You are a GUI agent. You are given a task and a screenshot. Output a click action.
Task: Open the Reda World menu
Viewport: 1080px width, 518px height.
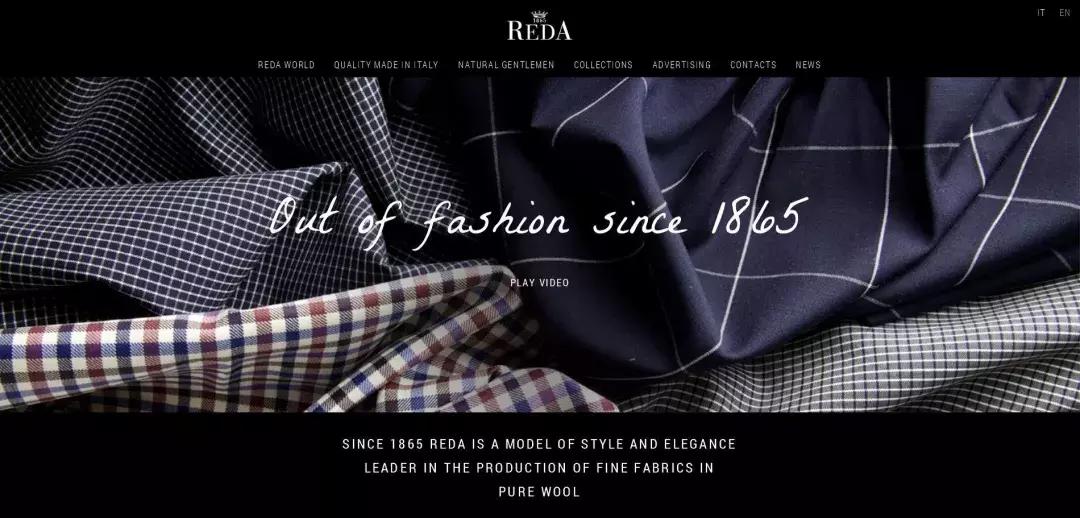[x=286, y=65]
